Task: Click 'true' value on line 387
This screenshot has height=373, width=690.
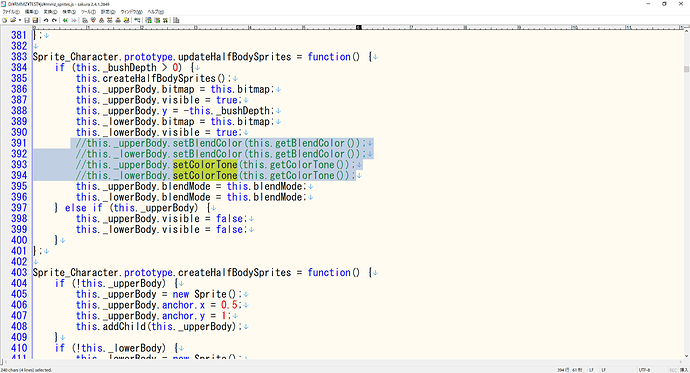Action: pyautogui.click(x=227, y=100)
